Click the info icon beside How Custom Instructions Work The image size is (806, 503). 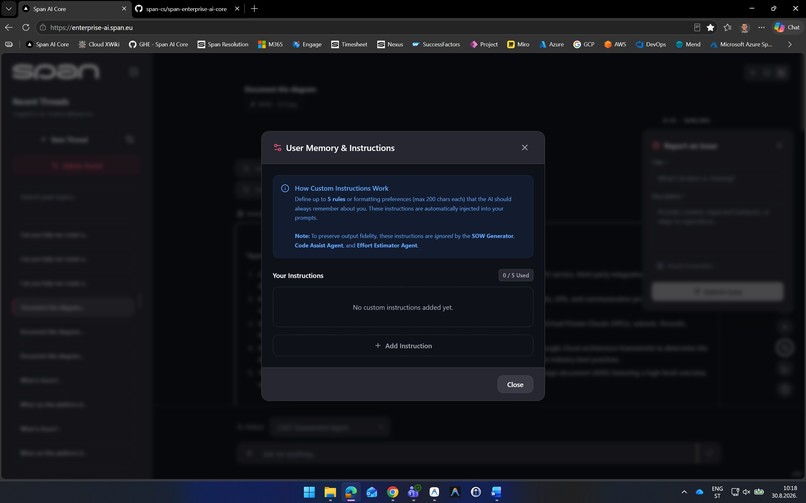pos(285,188)
